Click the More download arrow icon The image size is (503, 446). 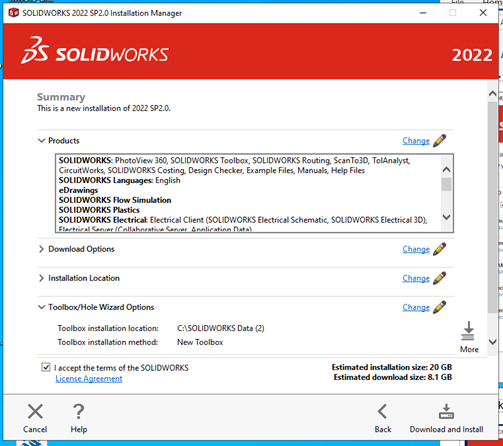(x=468, y=331)
